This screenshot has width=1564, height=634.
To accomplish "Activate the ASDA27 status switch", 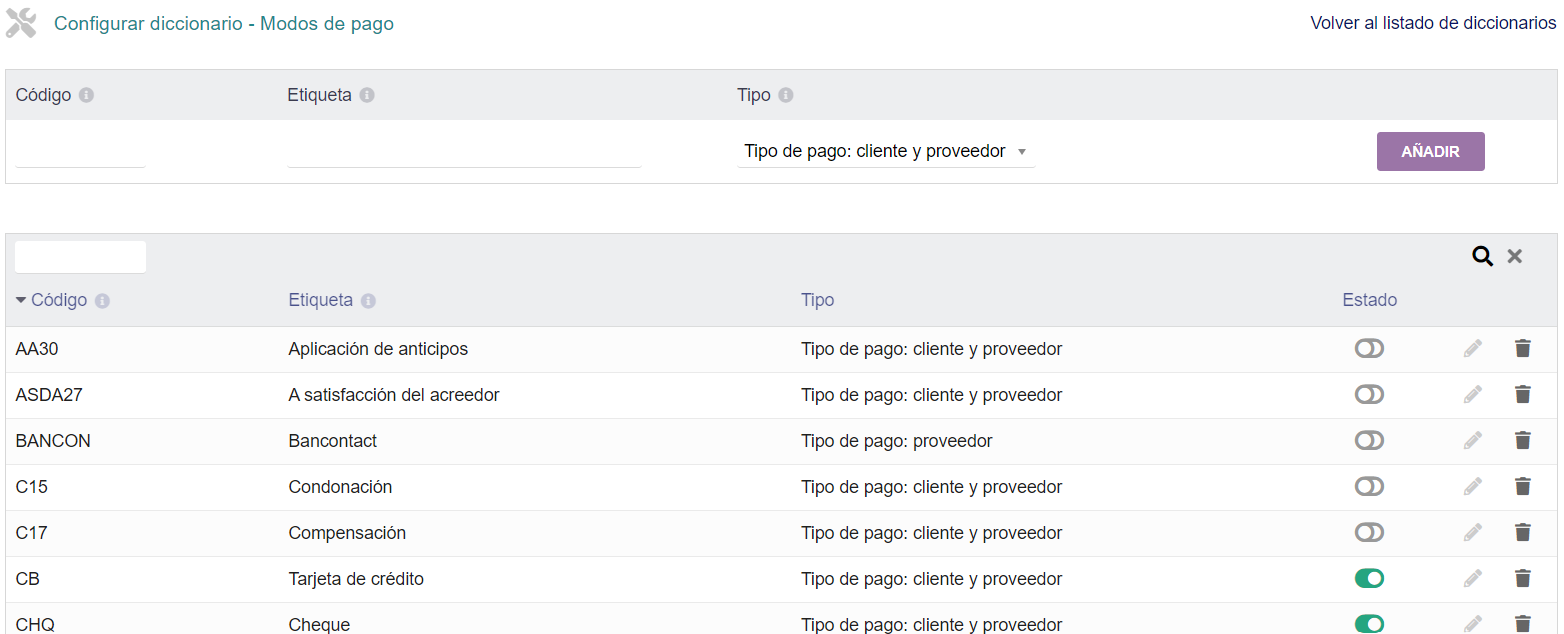I will coord(1369,395).
